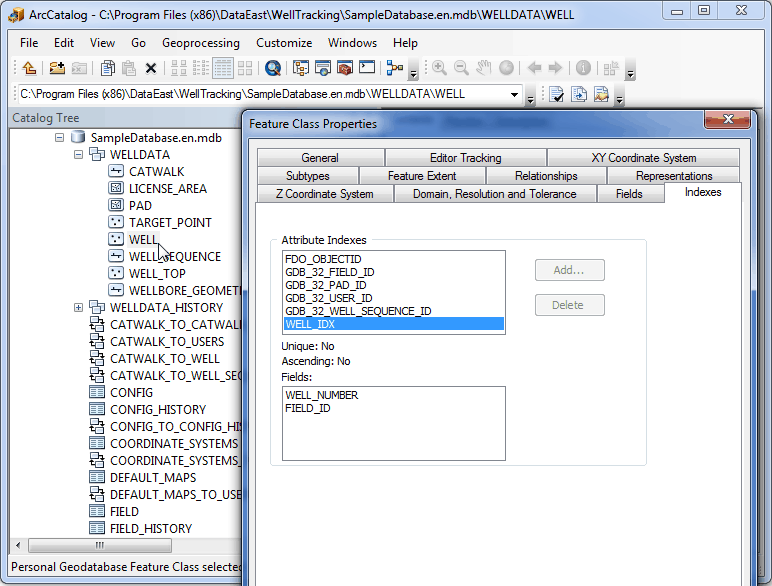This screenshot has width=772, height=586.
Task: Click the Up One Level toolbar icon
Action: tap(29, 68)
